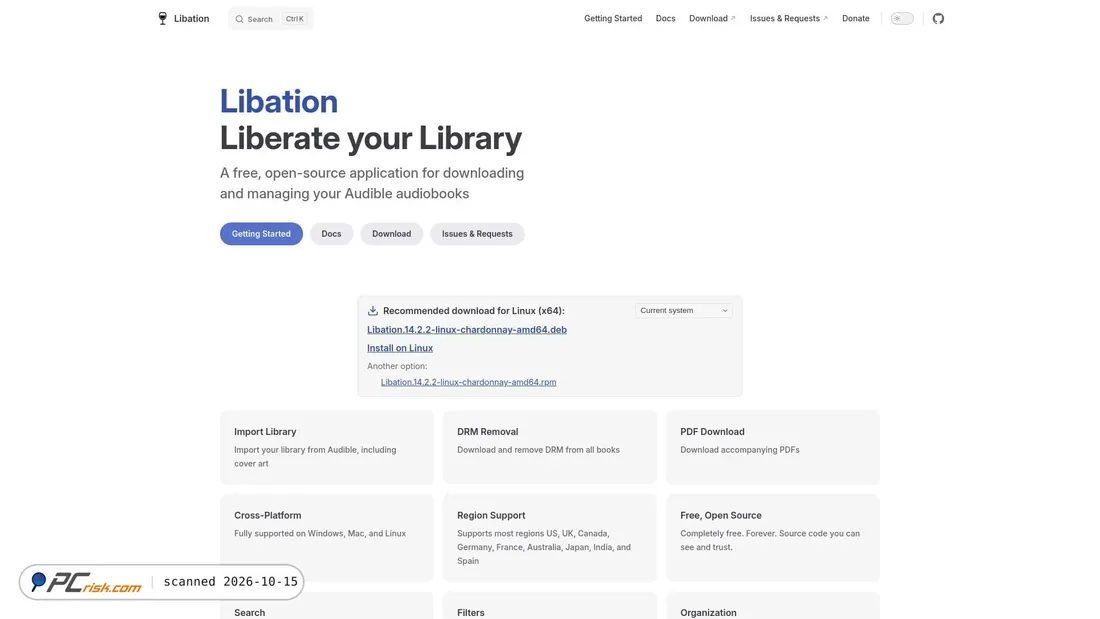Click the Docs pill button under the tagline
The image size is (1100, 619).
331,234
